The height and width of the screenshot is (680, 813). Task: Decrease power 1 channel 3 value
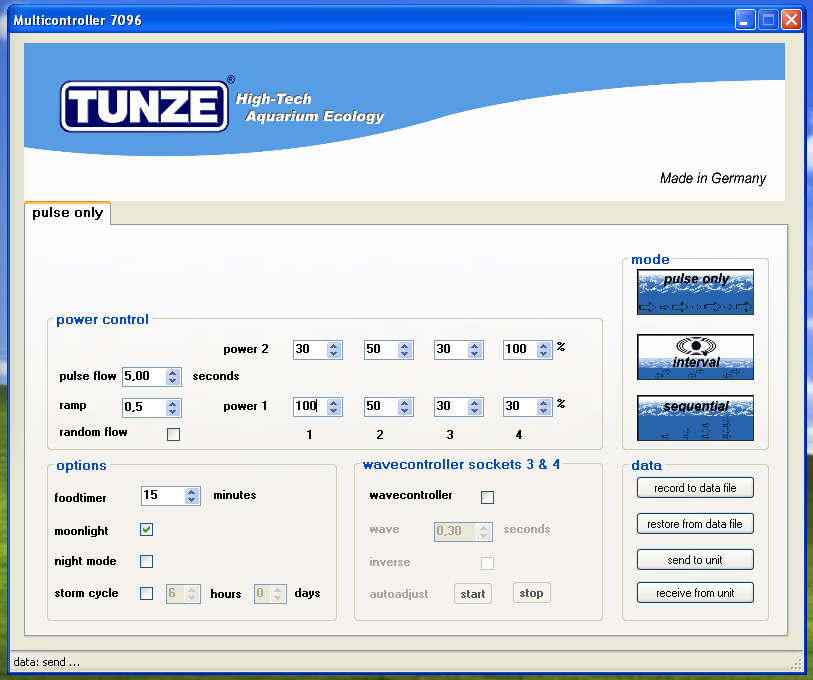tap(474, 411)
